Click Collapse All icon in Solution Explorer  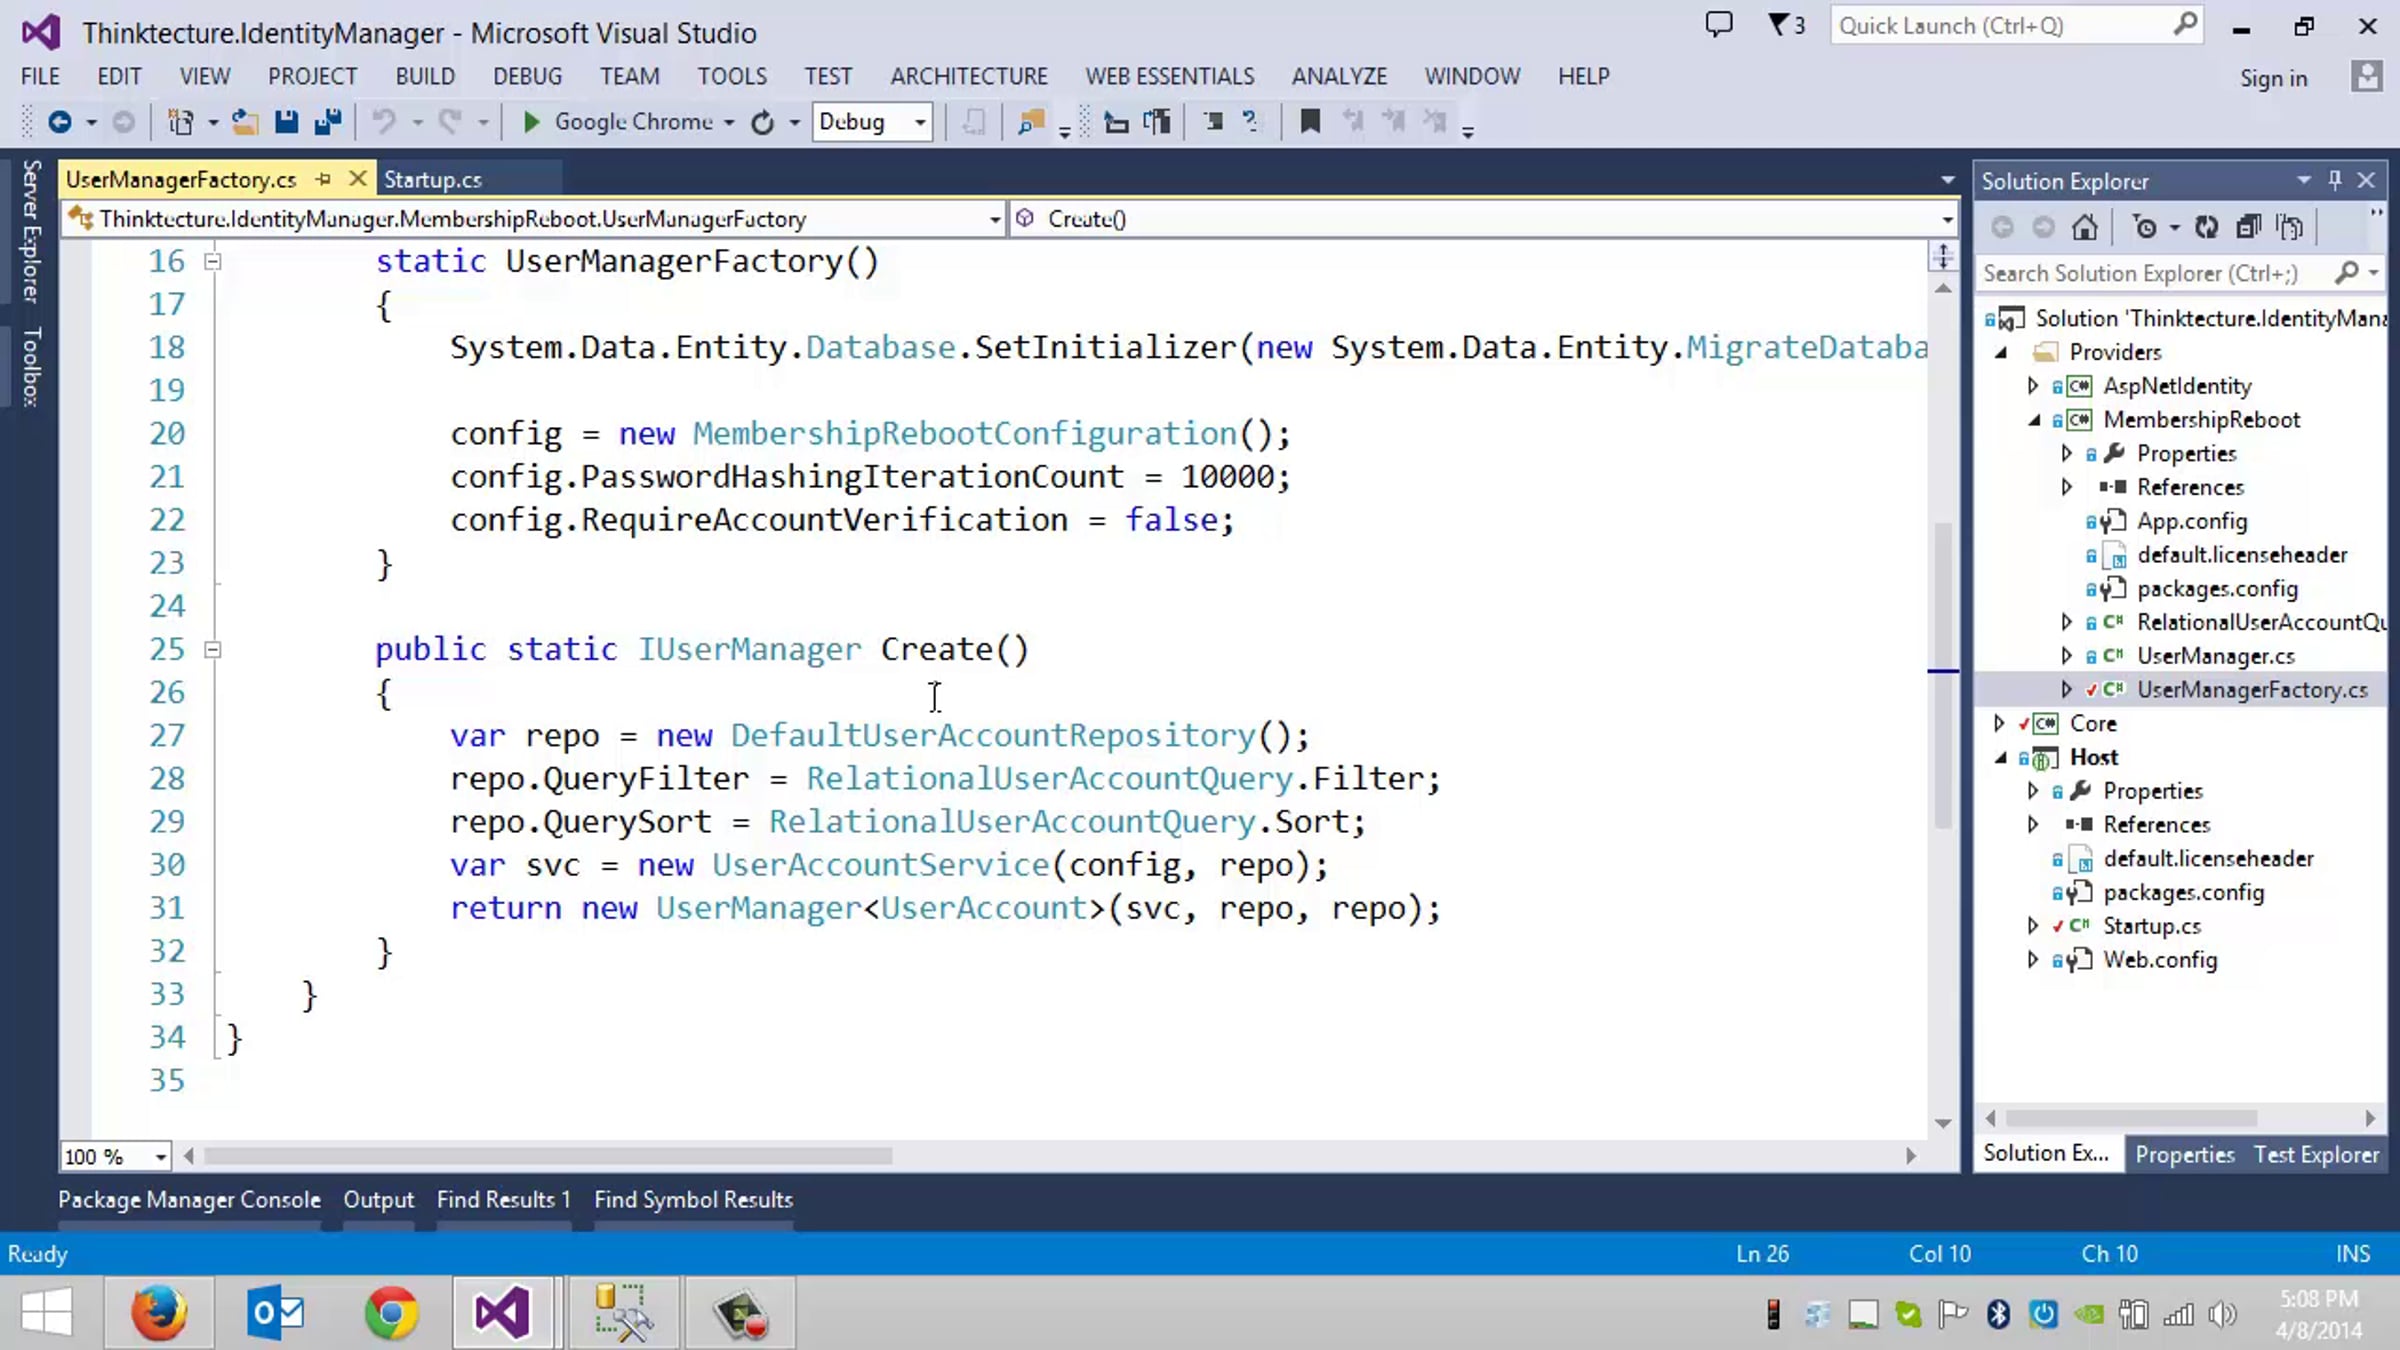coord(2248,227)
